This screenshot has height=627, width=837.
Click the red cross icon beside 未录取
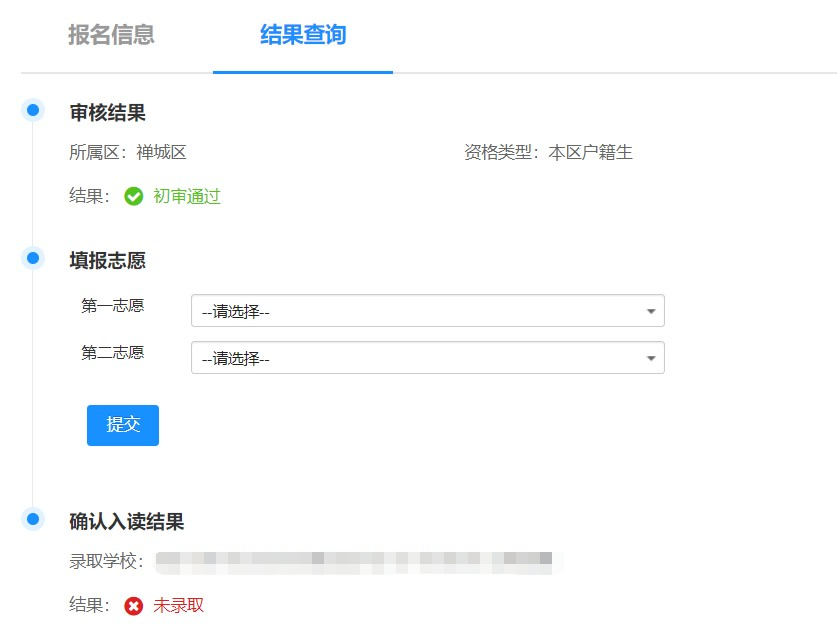(133, 606)
